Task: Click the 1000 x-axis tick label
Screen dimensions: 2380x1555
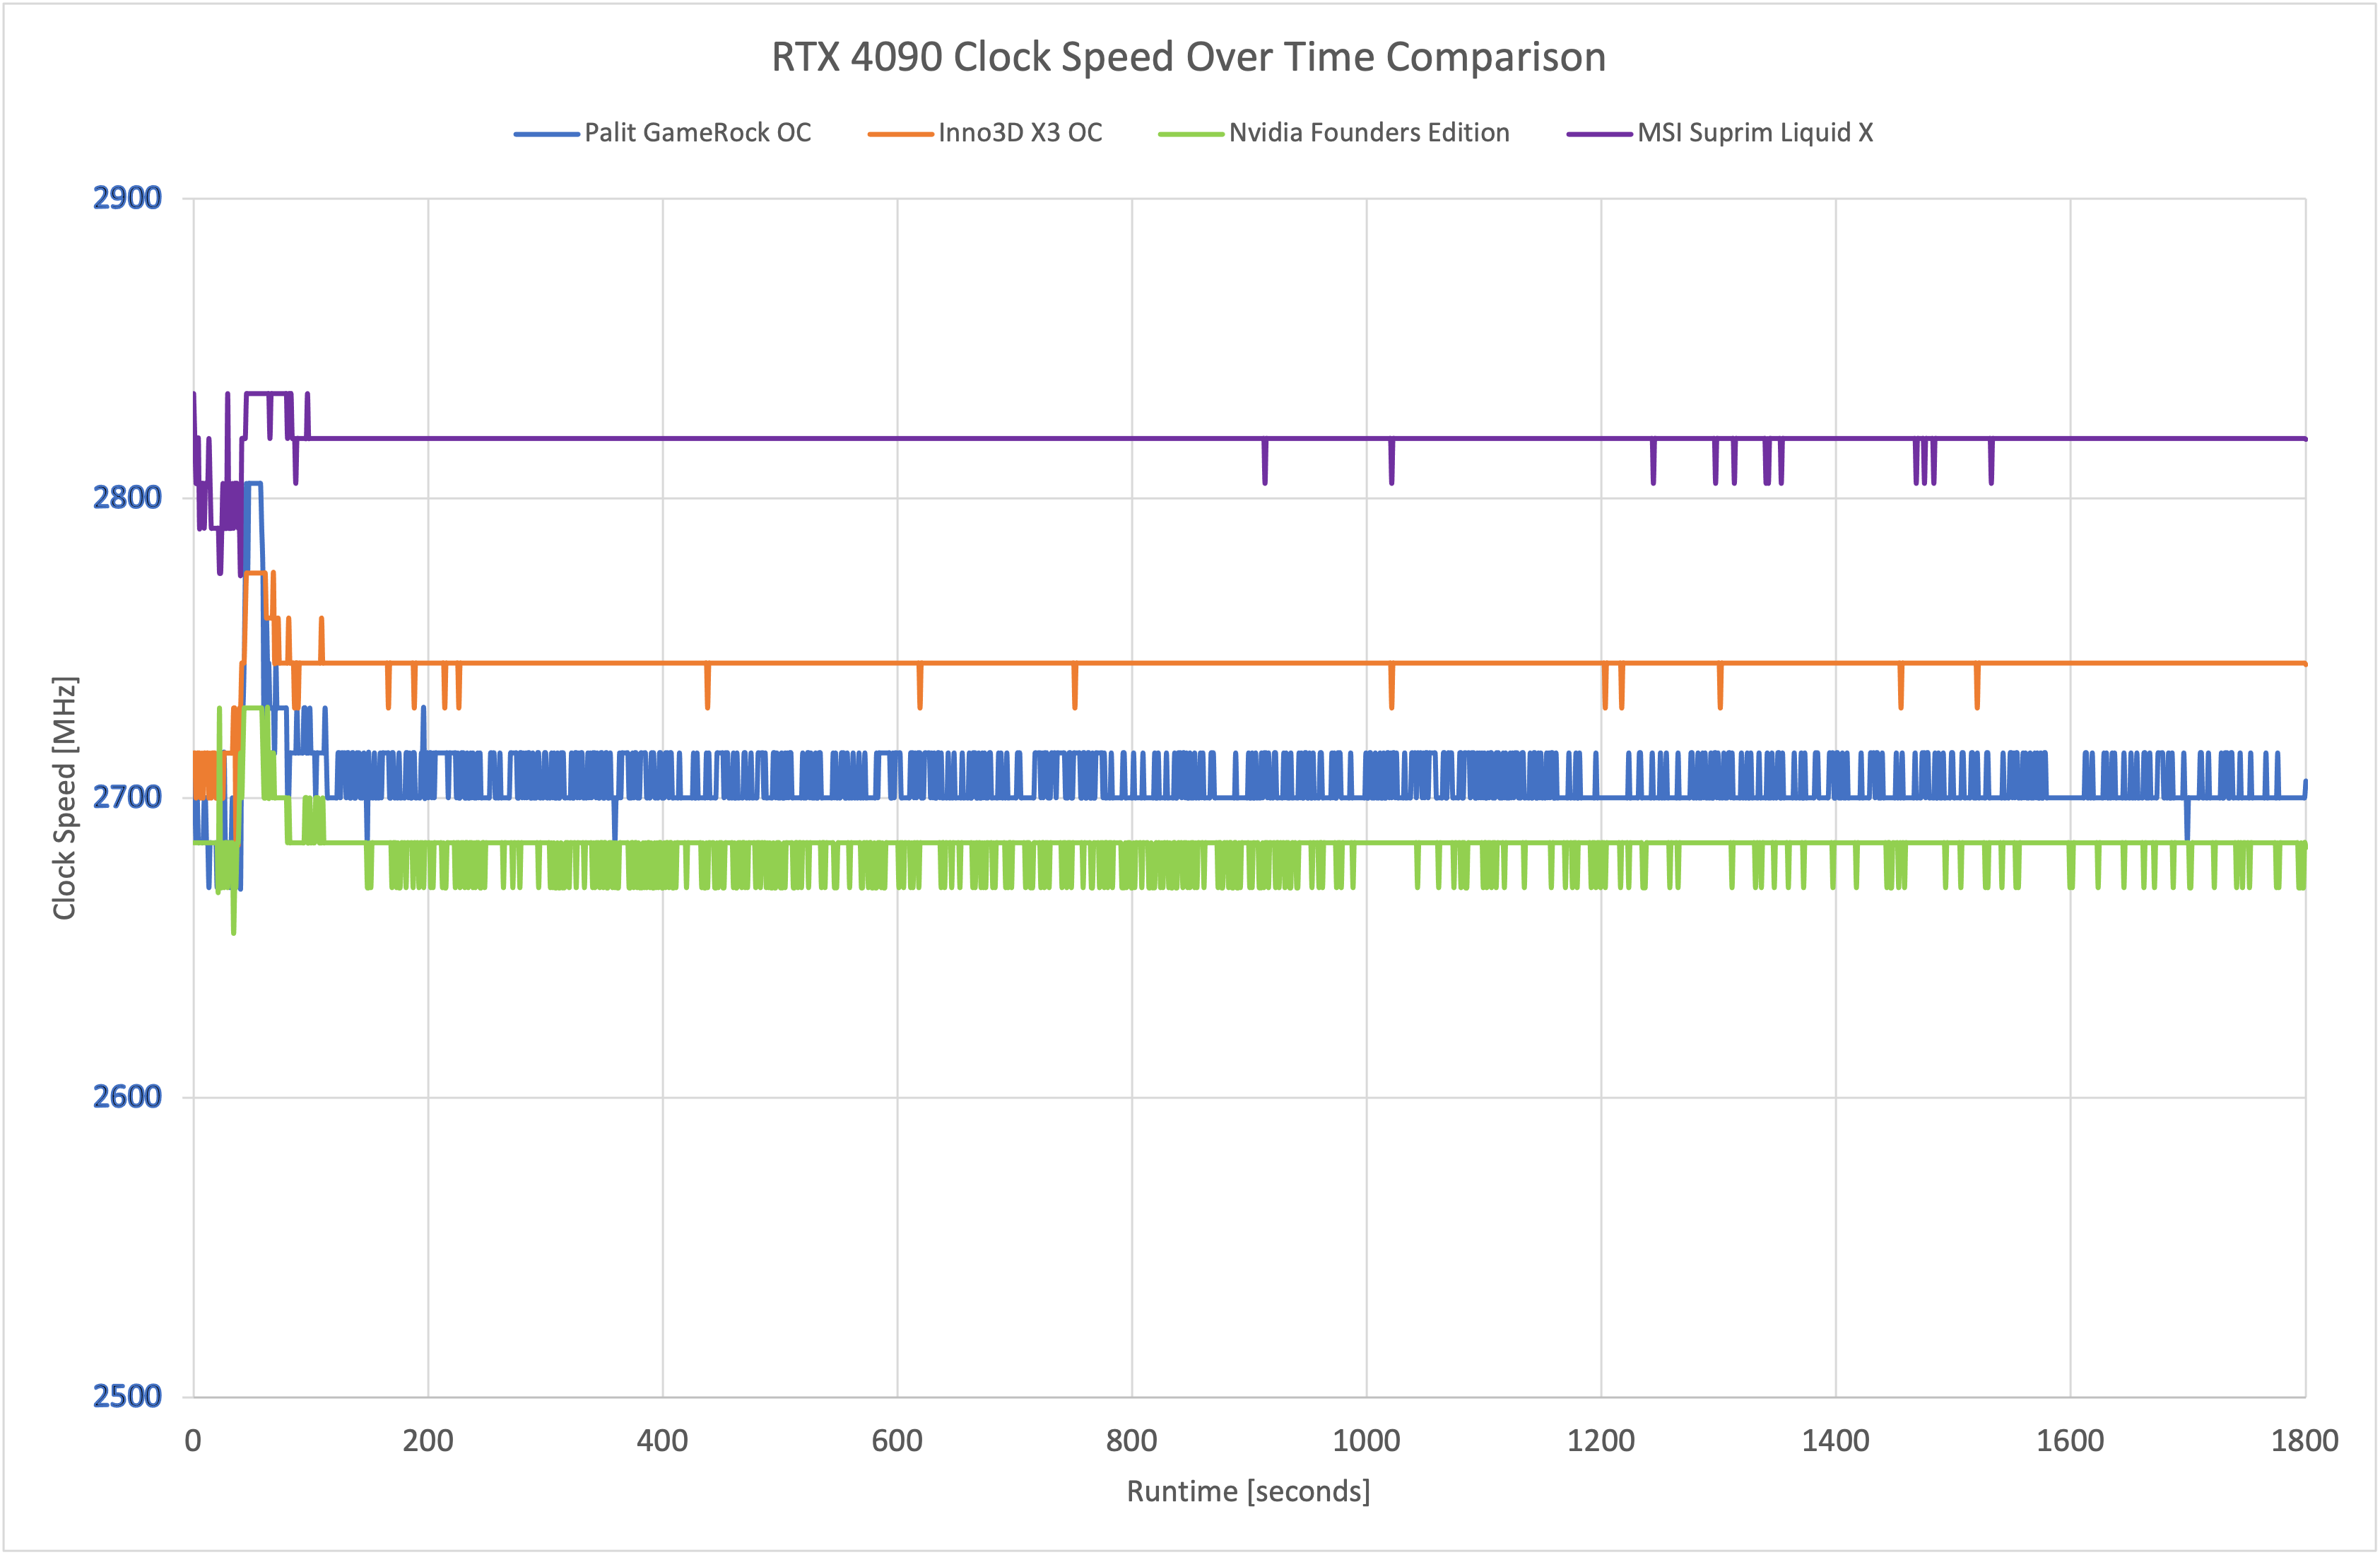Action: point(1366,1441)
